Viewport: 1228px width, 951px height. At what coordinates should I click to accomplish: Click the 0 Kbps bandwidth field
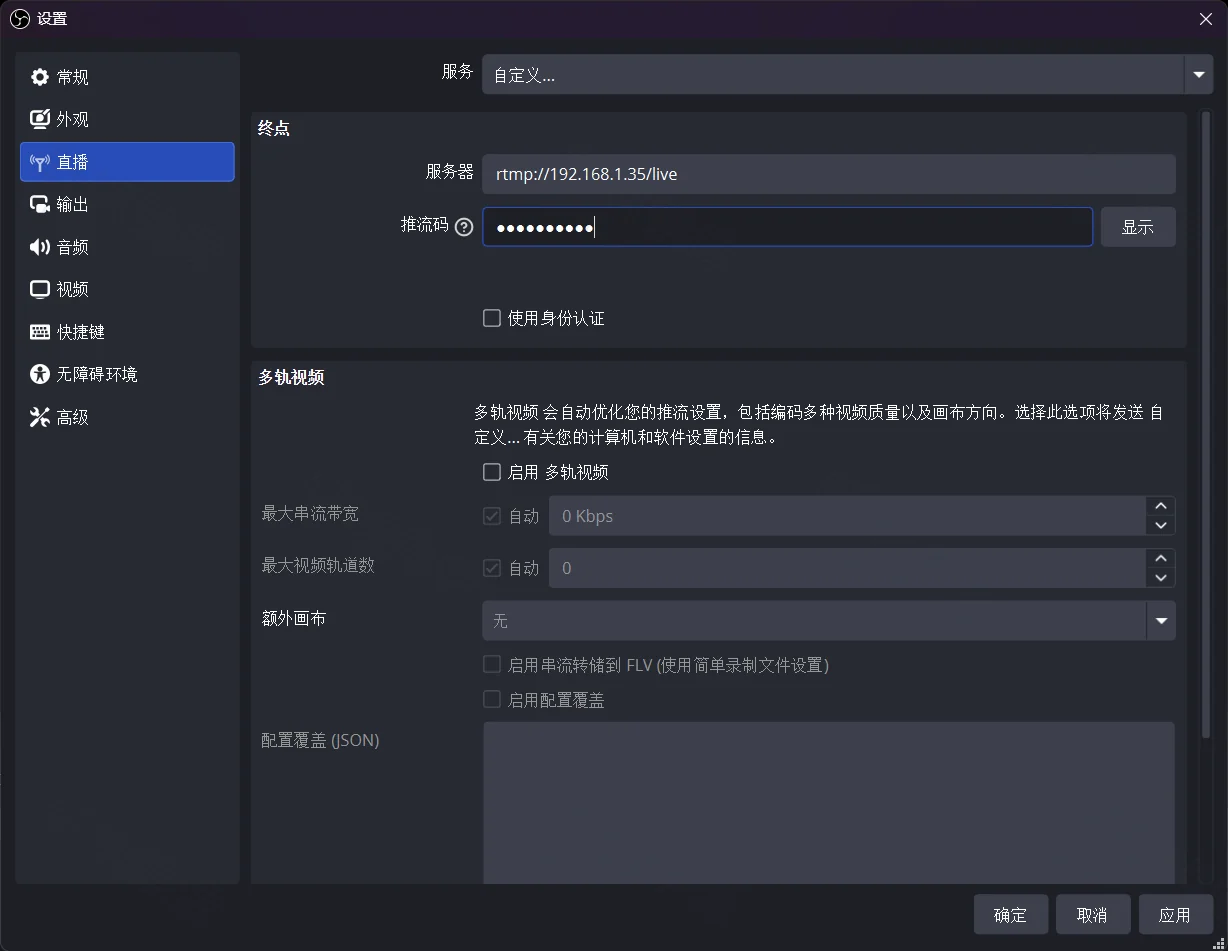(x=848, y=516)
